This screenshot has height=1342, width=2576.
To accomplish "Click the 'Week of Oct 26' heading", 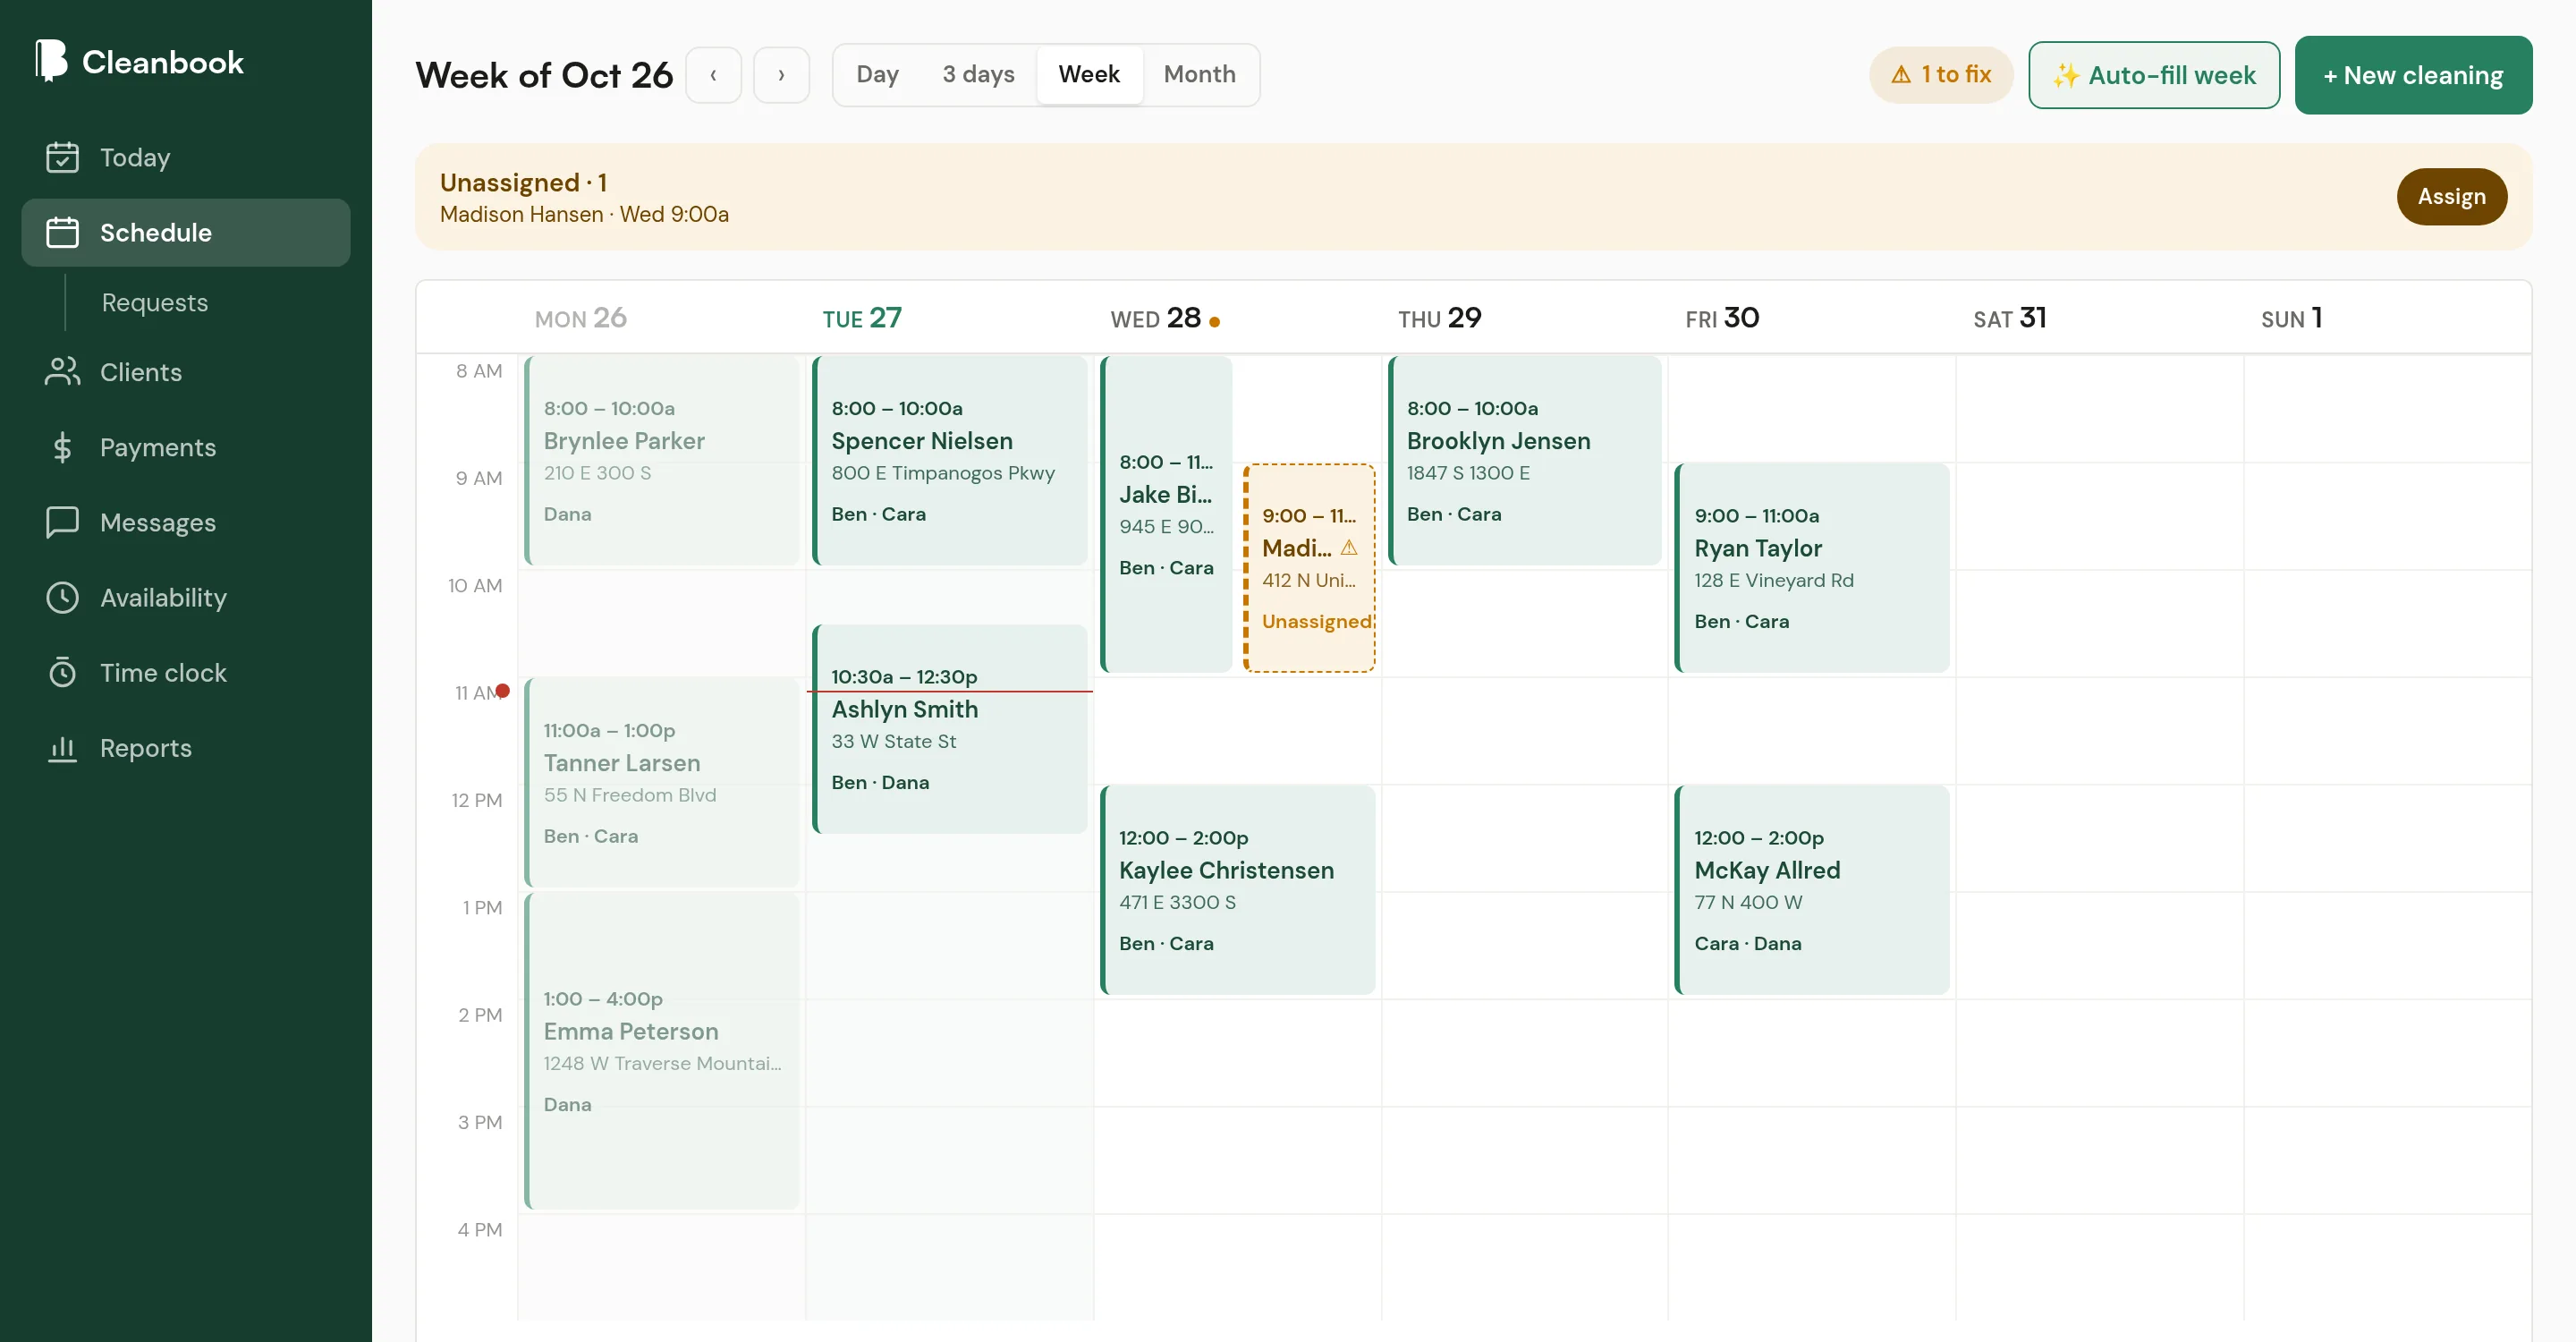I will (x=544, y=75).
